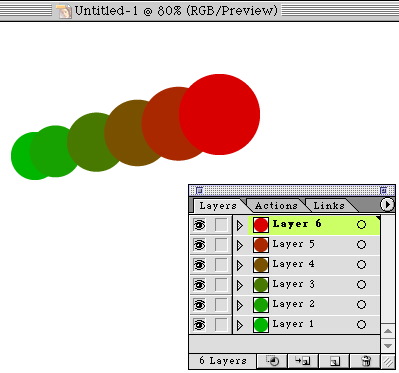The image size is (399, 373).
Task: Click the Create New Layer icon
Action: tap(334, 361)
